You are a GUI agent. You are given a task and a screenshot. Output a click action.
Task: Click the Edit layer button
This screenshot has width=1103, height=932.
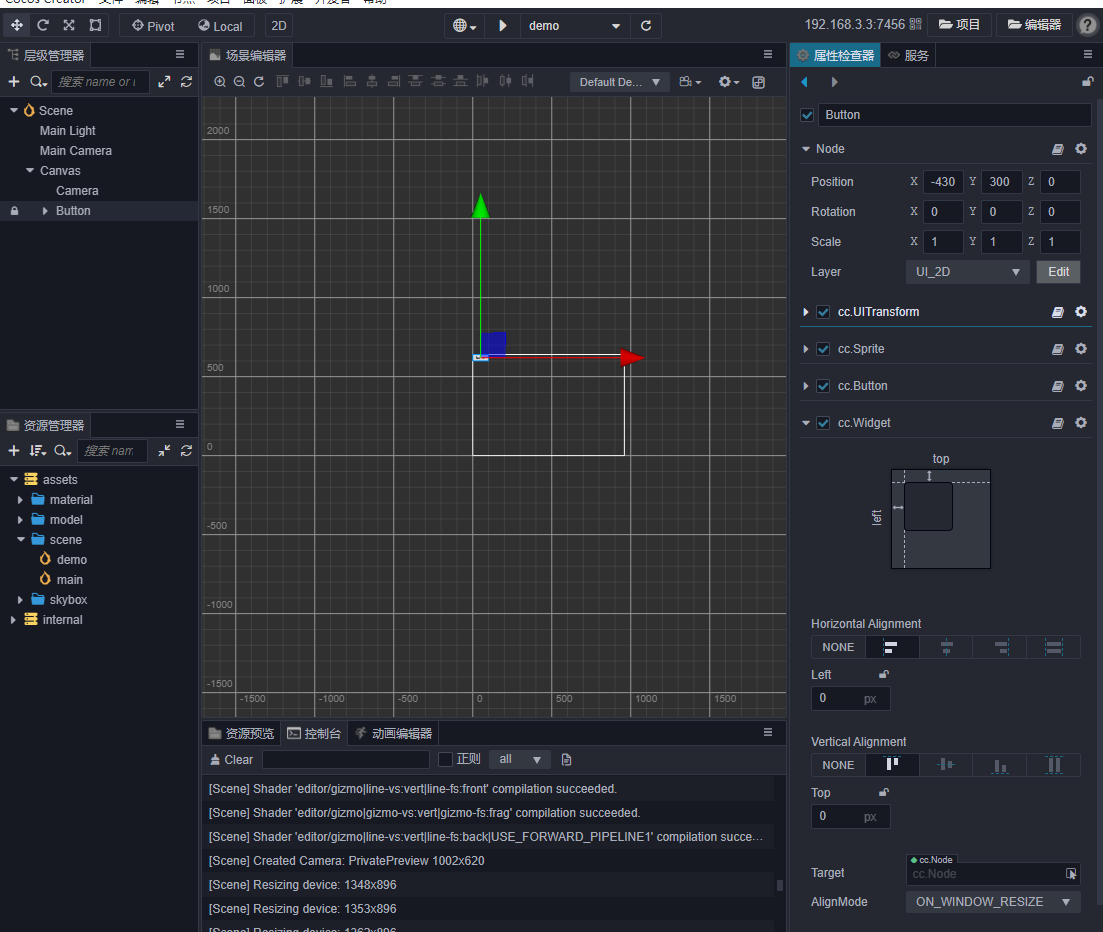[x=1058, y=272]
